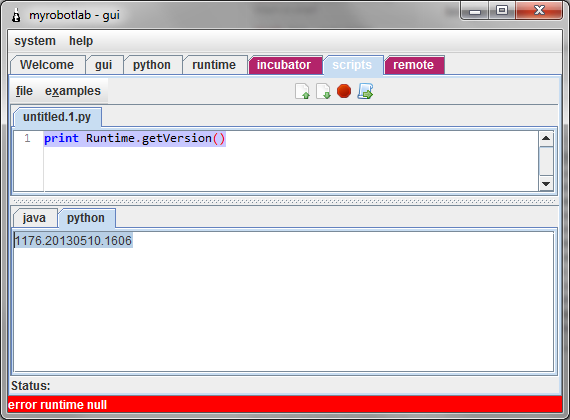Select the untitled.1.py editor tab
This screenshot has width=570, height=420.
point(57,117)
